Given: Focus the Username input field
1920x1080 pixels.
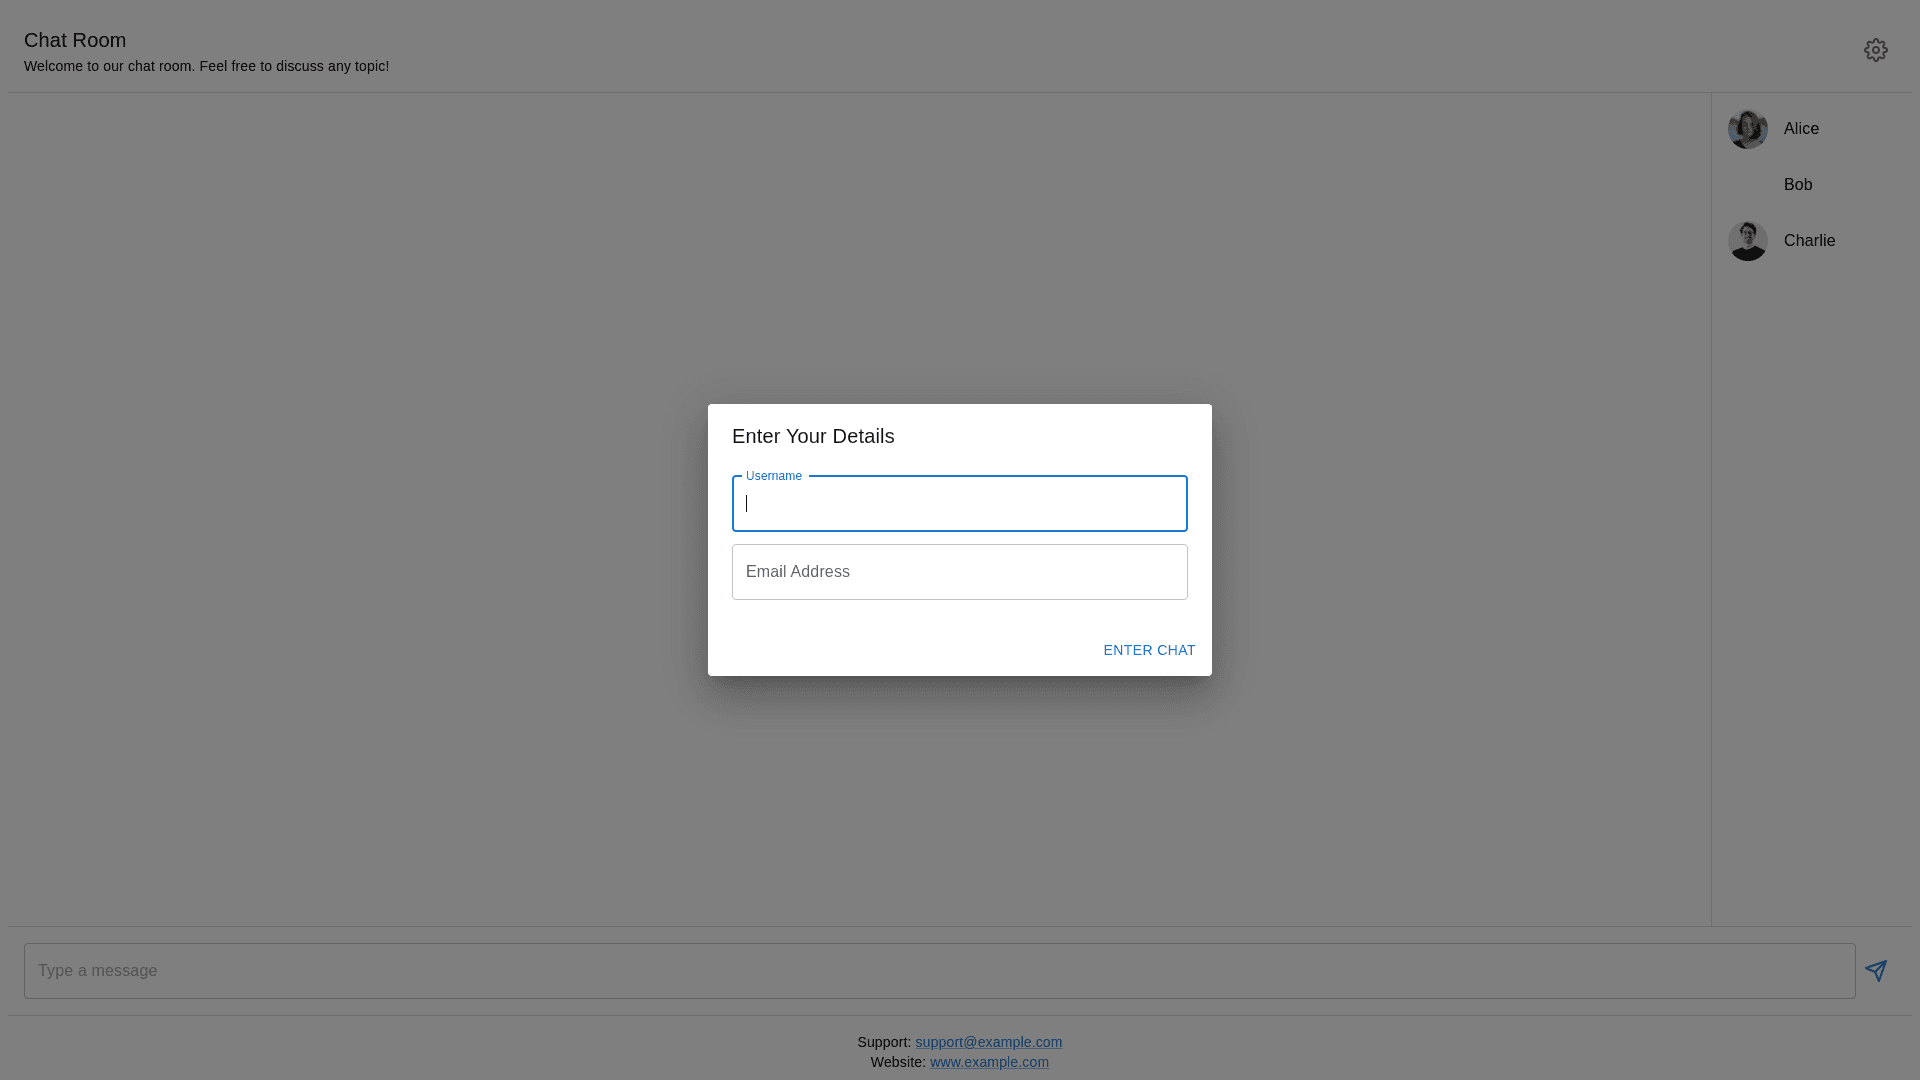Looking at the screenshot, I should click(x=959, y=504).
